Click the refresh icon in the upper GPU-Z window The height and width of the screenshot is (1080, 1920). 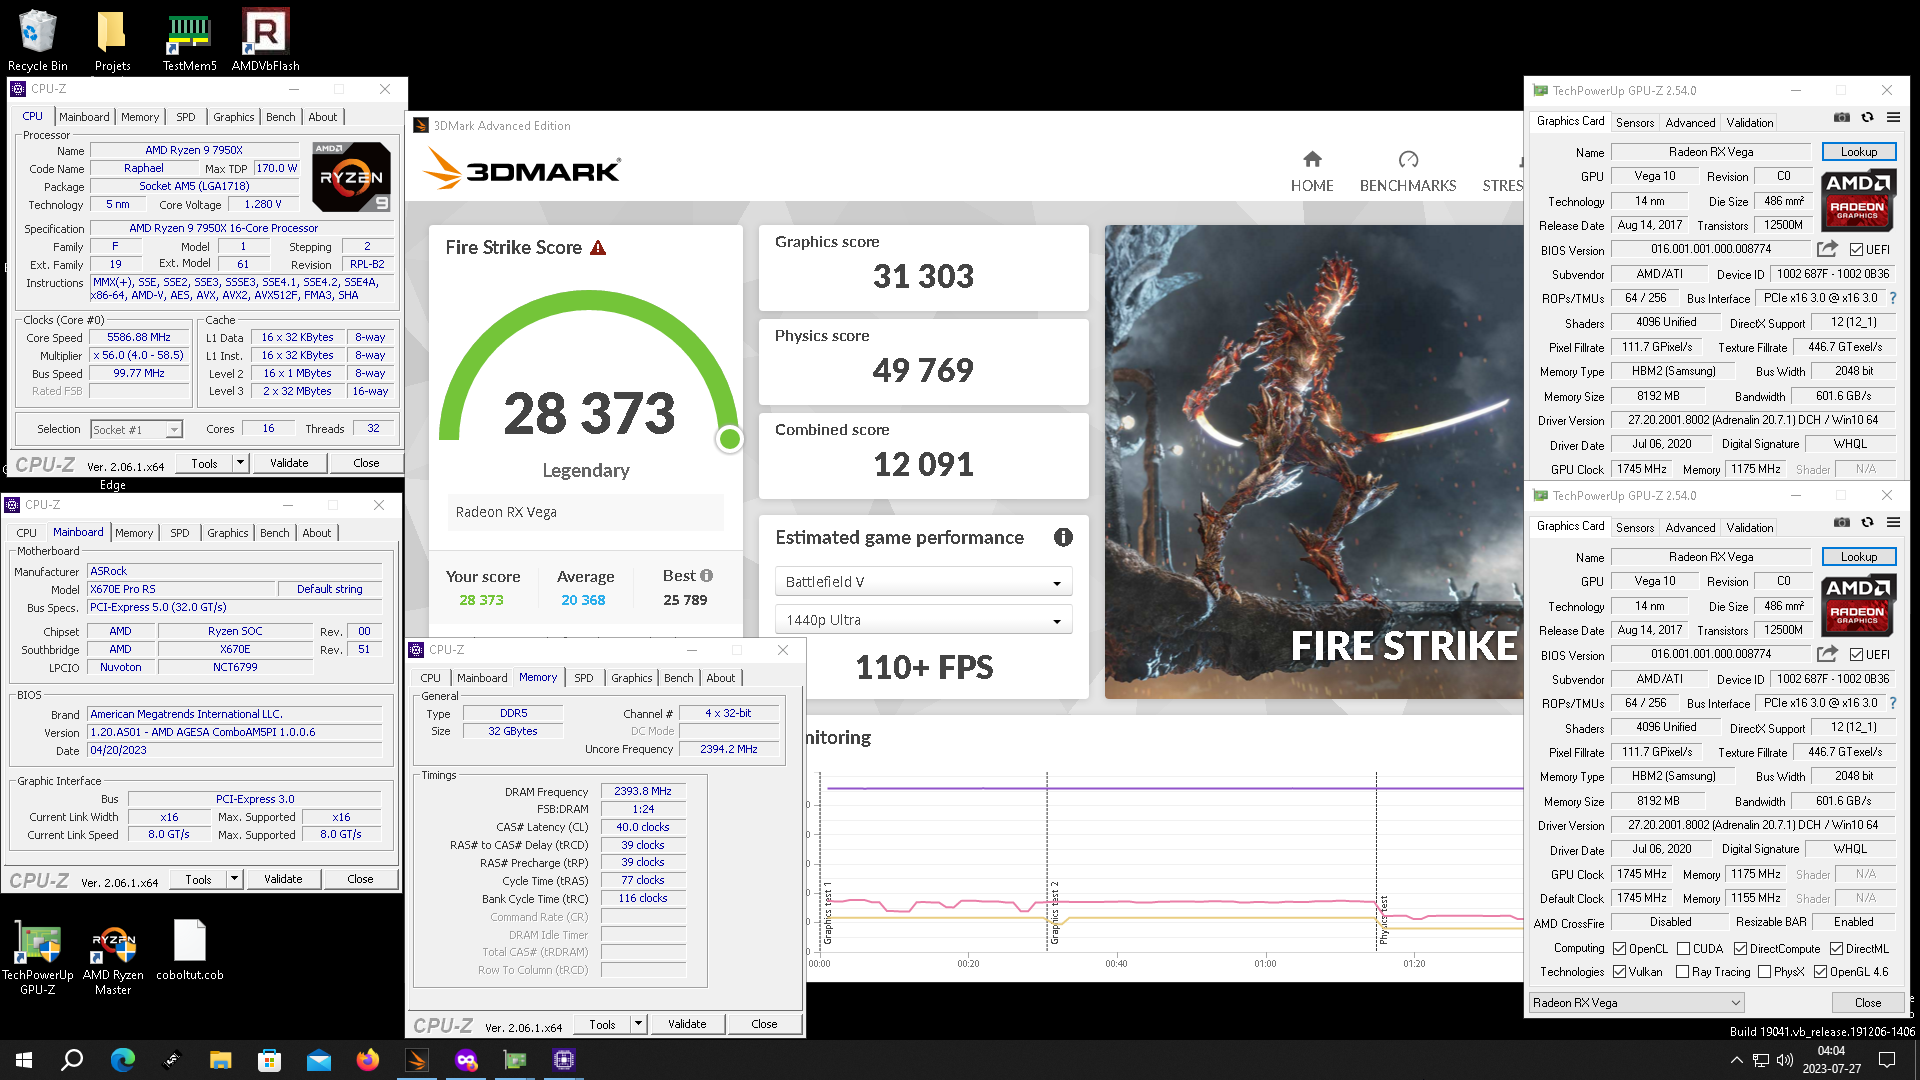pyautogui.click(x=1867, y=118)
